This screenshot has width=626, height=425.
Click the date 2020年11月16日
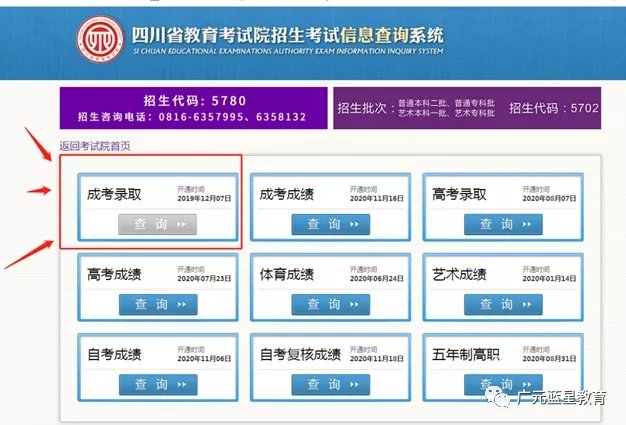point(376,198)
